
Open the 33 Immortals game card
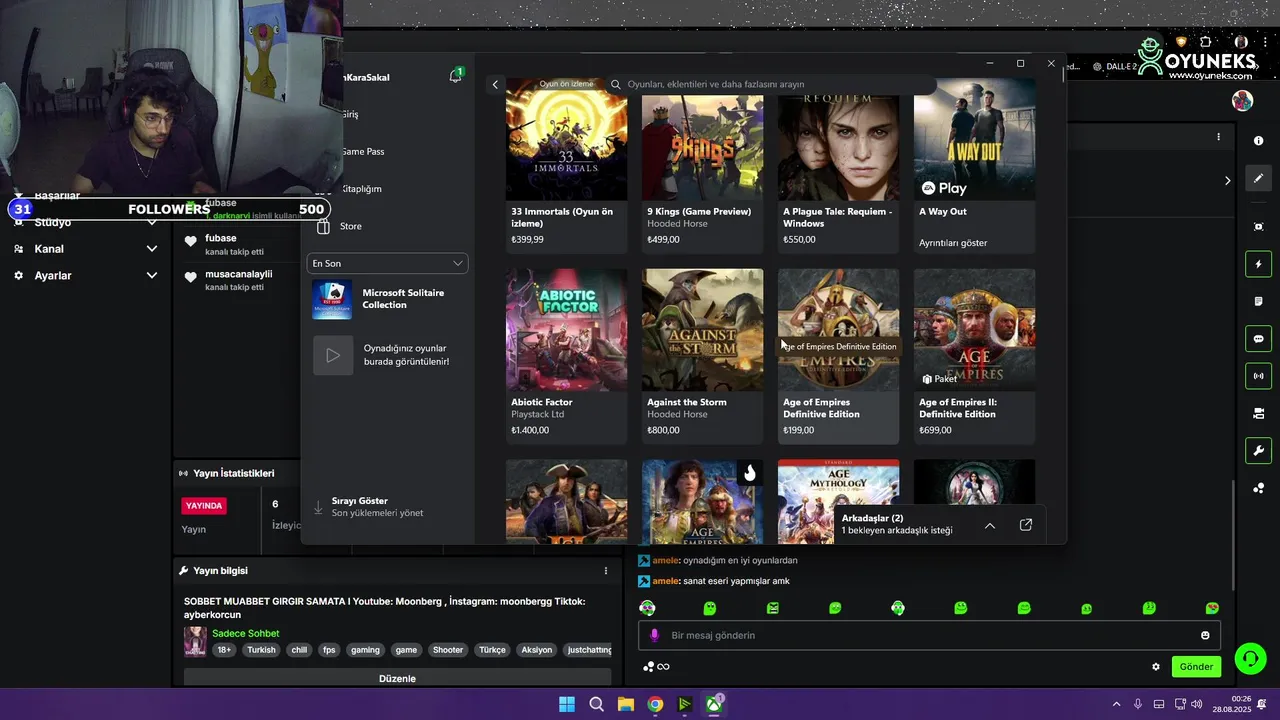(x=566, y=166)
